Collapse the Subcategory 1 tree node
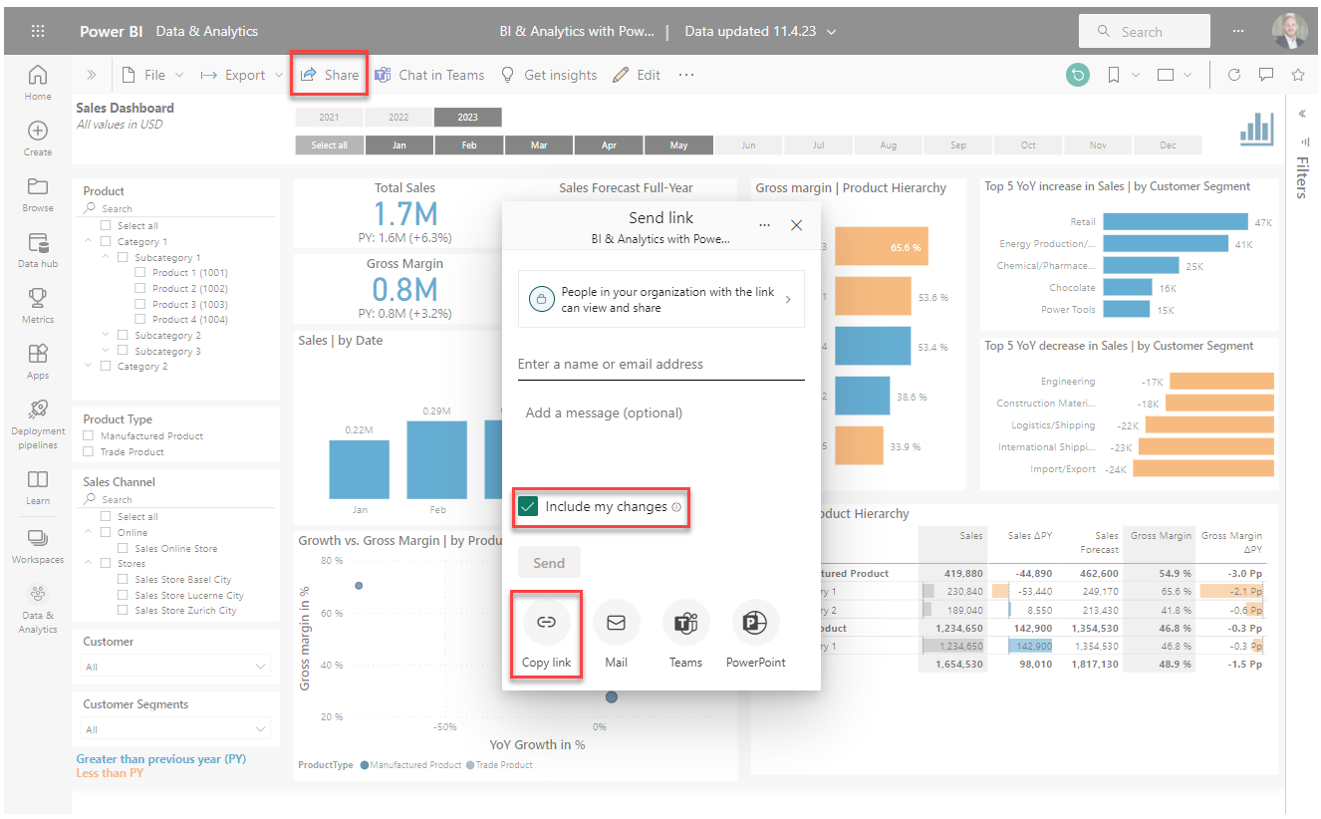This screenshot has width=1321, height=819. tap(107, 257)
